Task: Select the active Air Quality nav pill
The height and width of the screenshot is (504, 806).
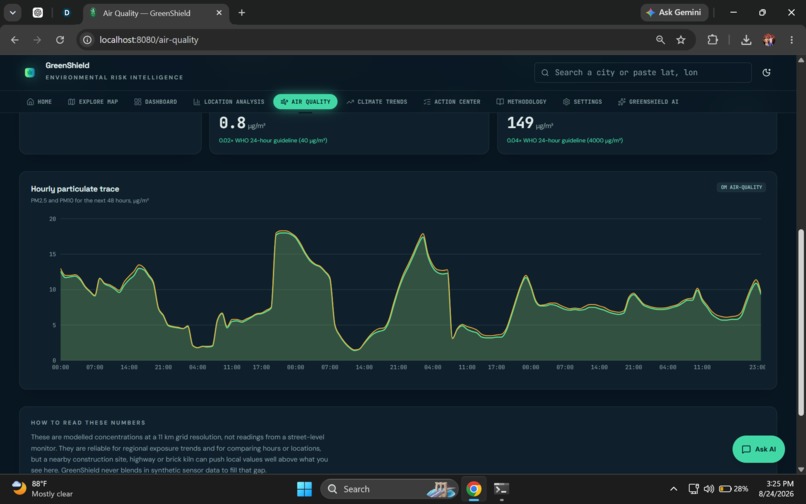Action: [x=305, y=102]
